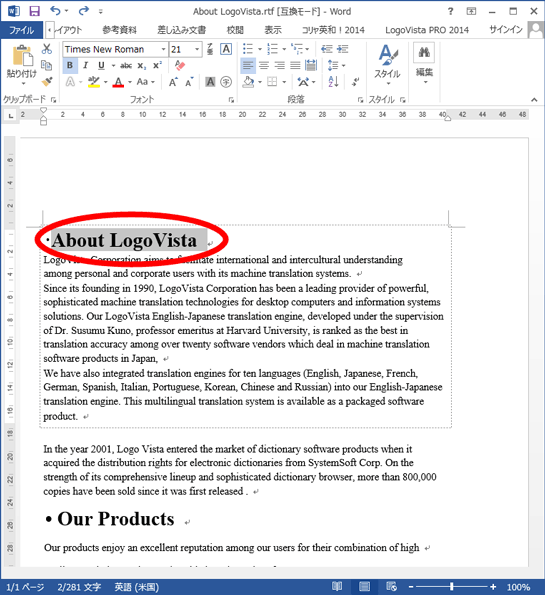Click the zoom slider handle

(x=451, y=587)
